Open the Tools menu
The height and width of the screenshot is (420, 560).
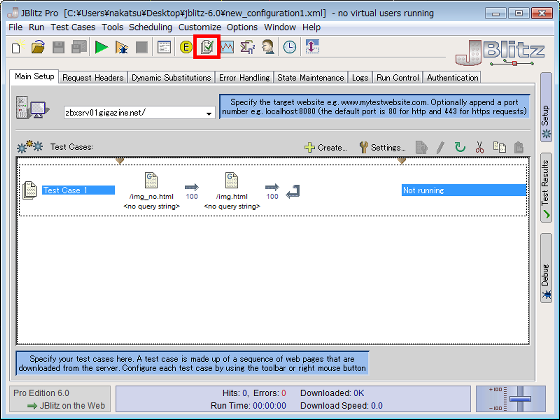pyautogui.click(x=112, y=27)
